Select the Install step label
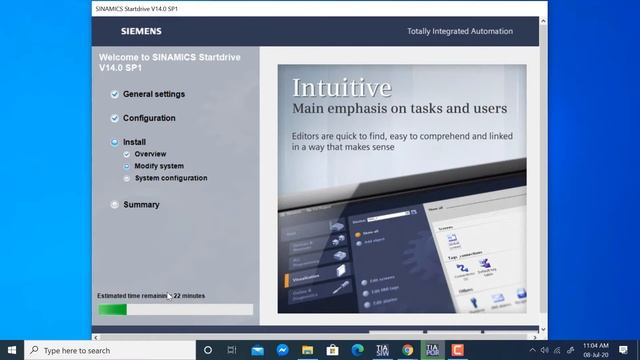The image size is (640, 360). click(x=134, y=142)
